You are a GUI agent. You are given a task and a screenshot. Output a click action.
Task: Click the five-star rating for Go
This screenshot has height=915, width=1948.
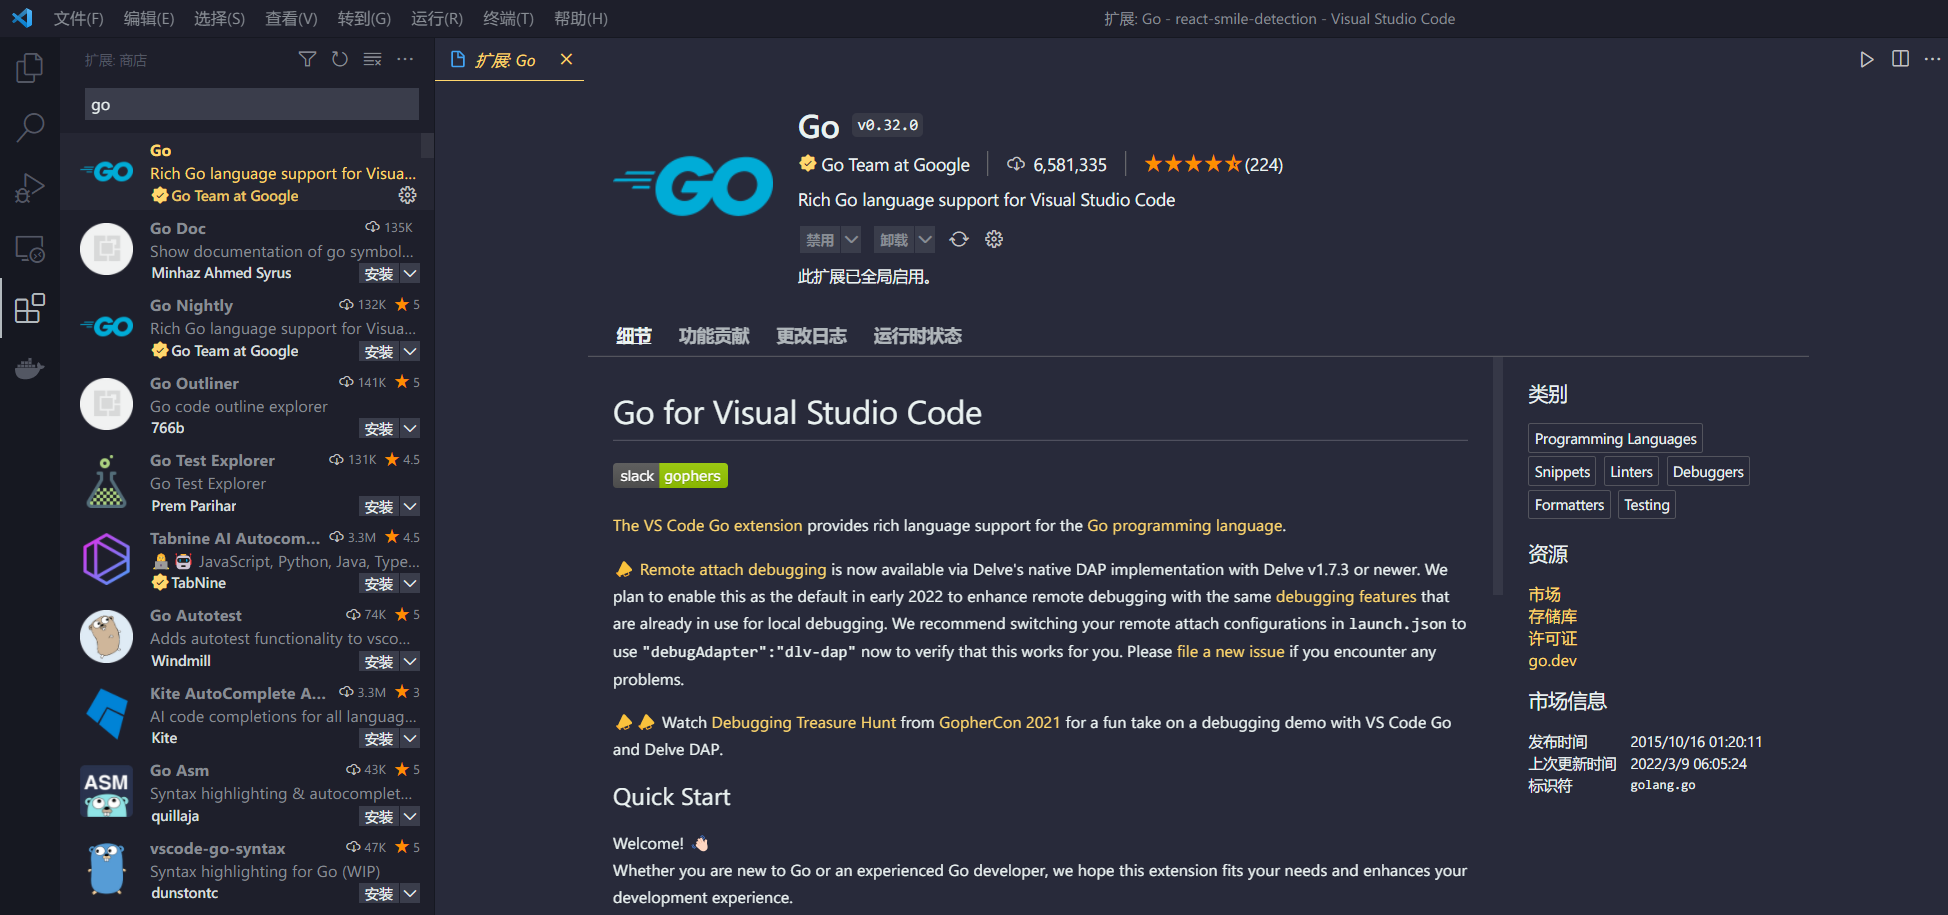pos(1193,164)
